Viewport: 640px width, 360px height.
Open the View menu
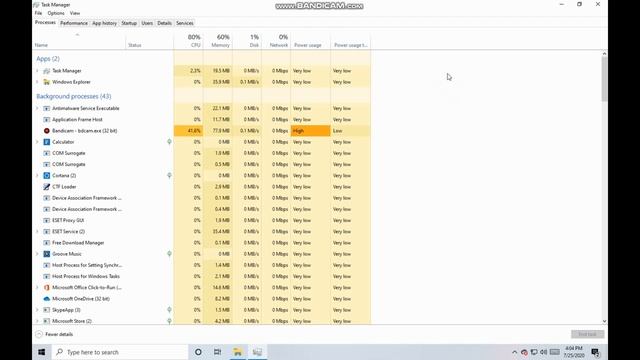[75, 13]
